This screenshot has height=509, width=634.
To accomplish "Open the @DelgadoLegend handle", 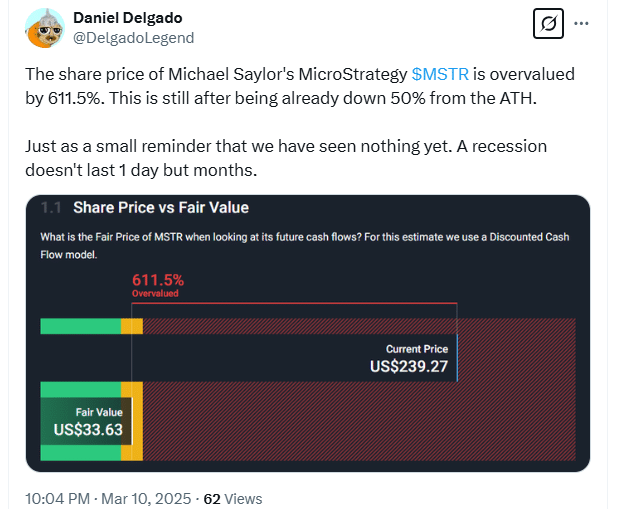I will pos(134,37).
